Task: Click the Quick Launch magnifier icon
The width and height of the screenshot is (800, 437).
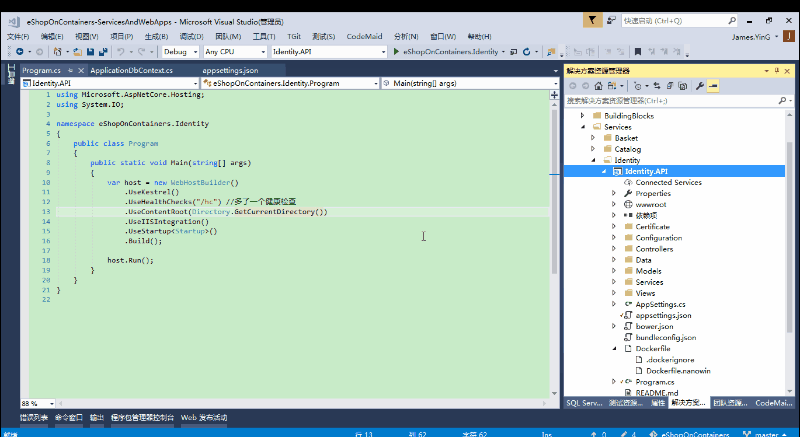Action: click(732, 20)
